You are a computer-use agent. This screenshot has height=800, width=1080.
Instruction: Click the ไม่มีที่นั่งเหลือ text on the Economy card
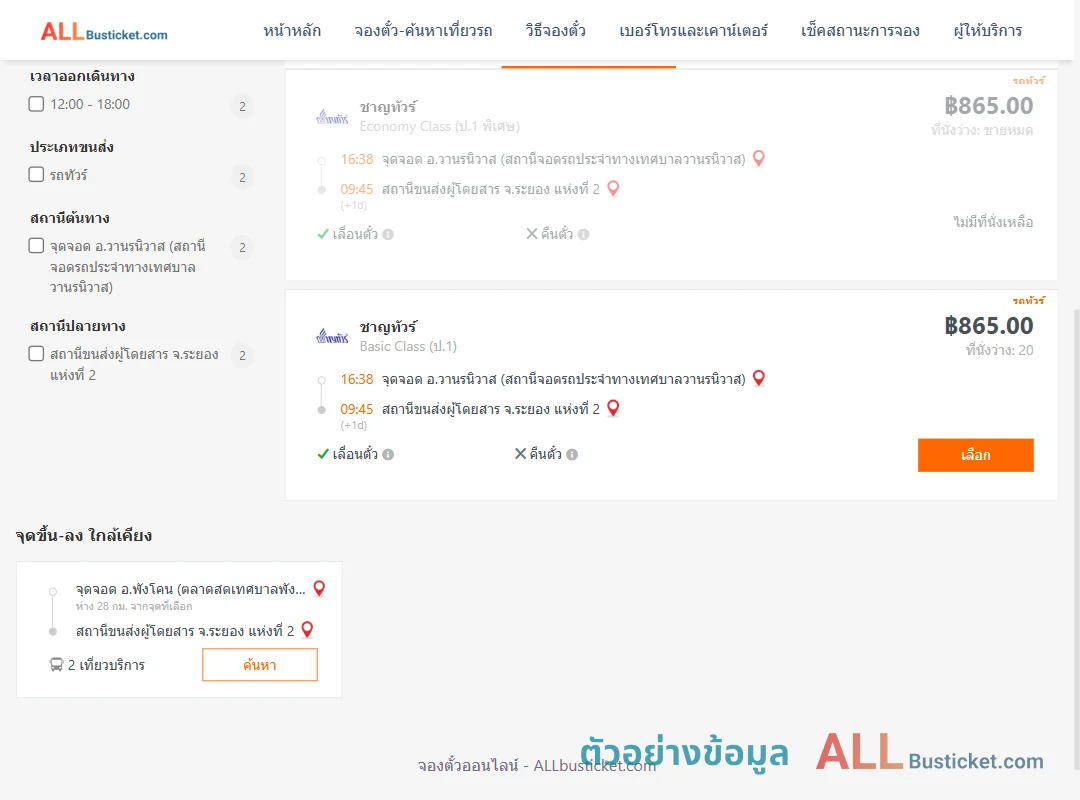click(993, 222)
